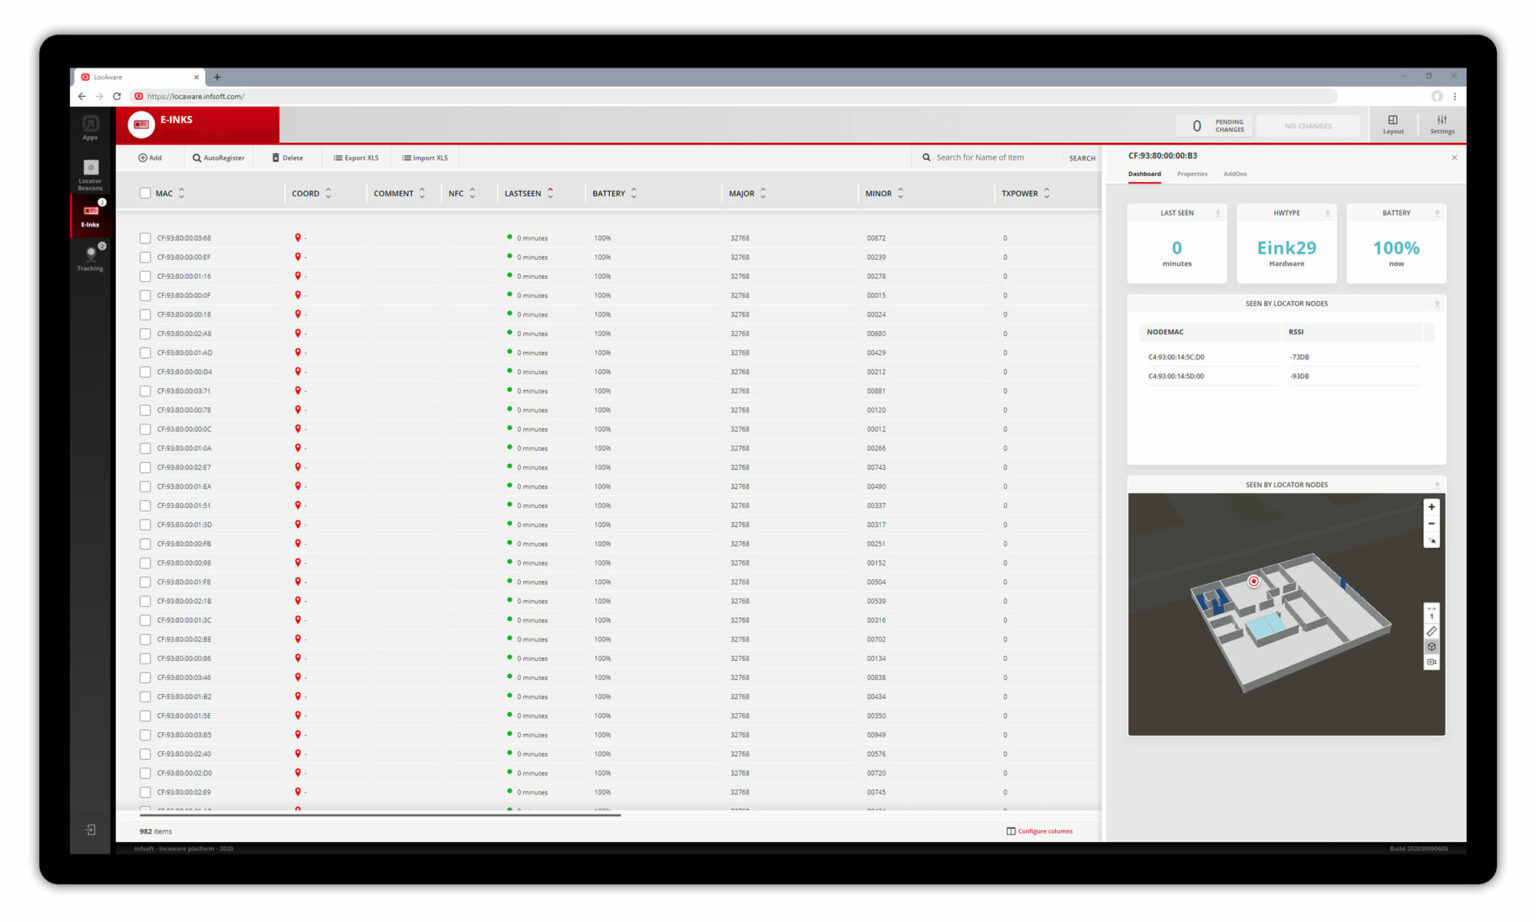Open the Tracking sidebar panel
Image resolution: width=1536 pixels, height=922 pixels.
point(90,260)
